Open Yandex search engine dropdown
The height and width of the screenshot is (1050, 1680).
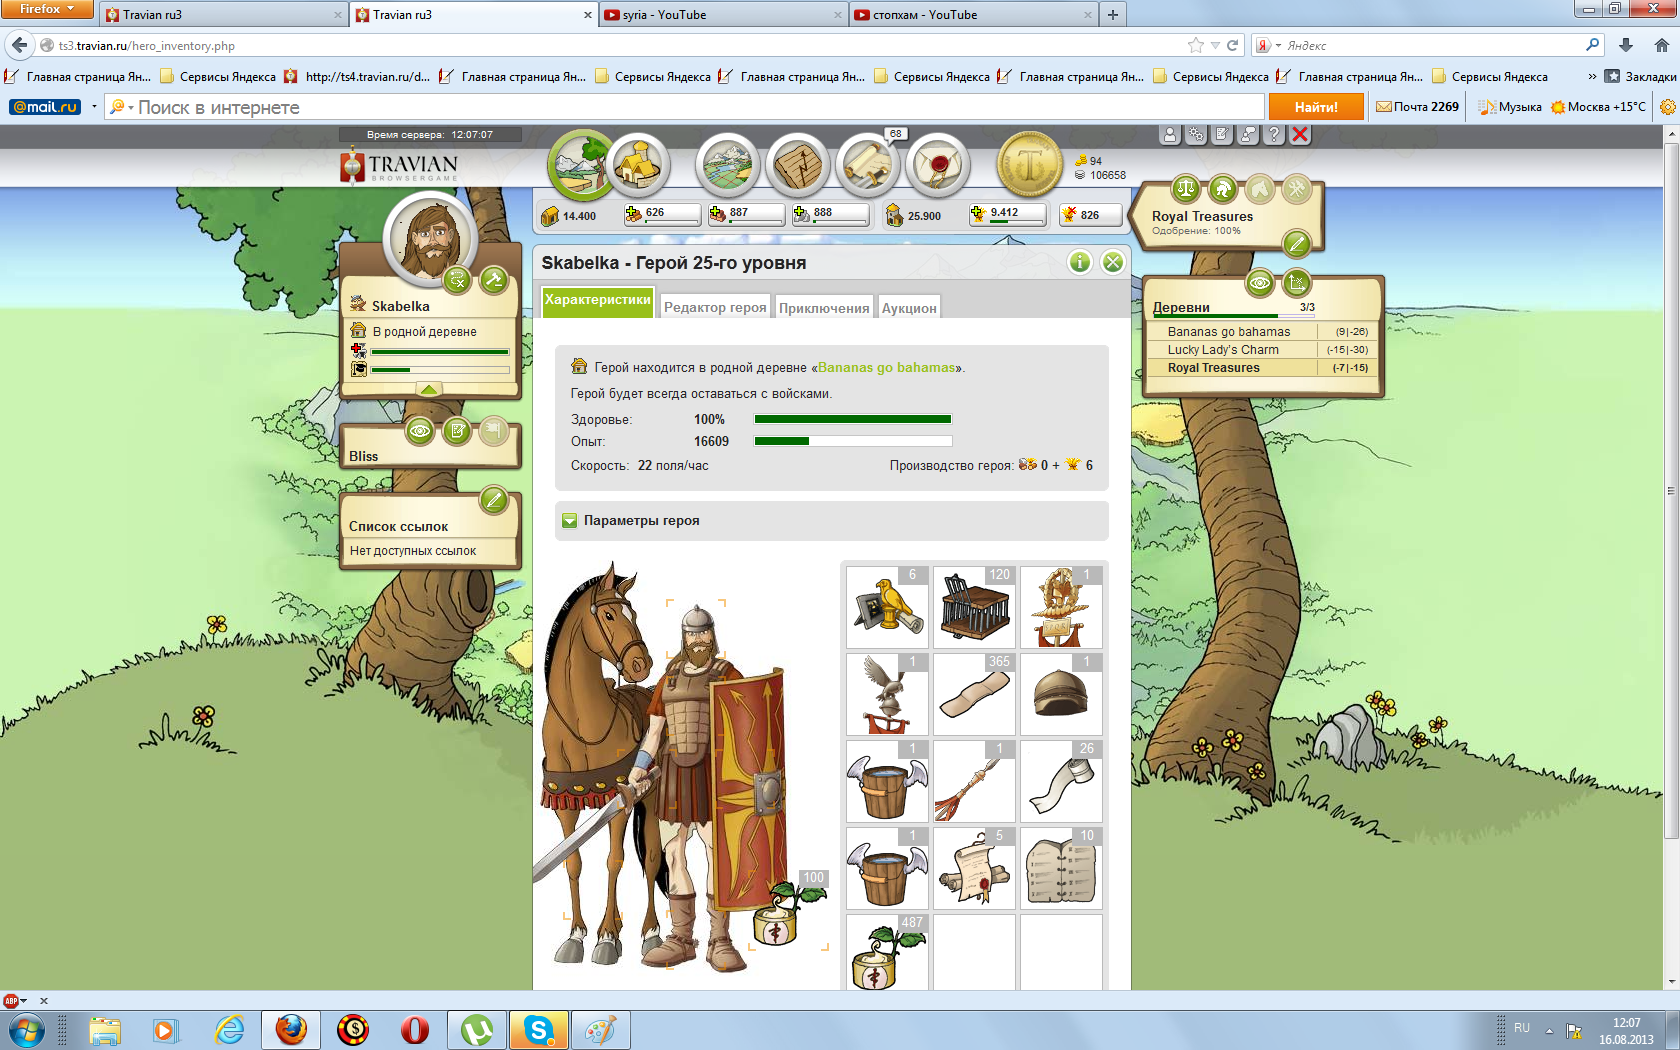1269,46
